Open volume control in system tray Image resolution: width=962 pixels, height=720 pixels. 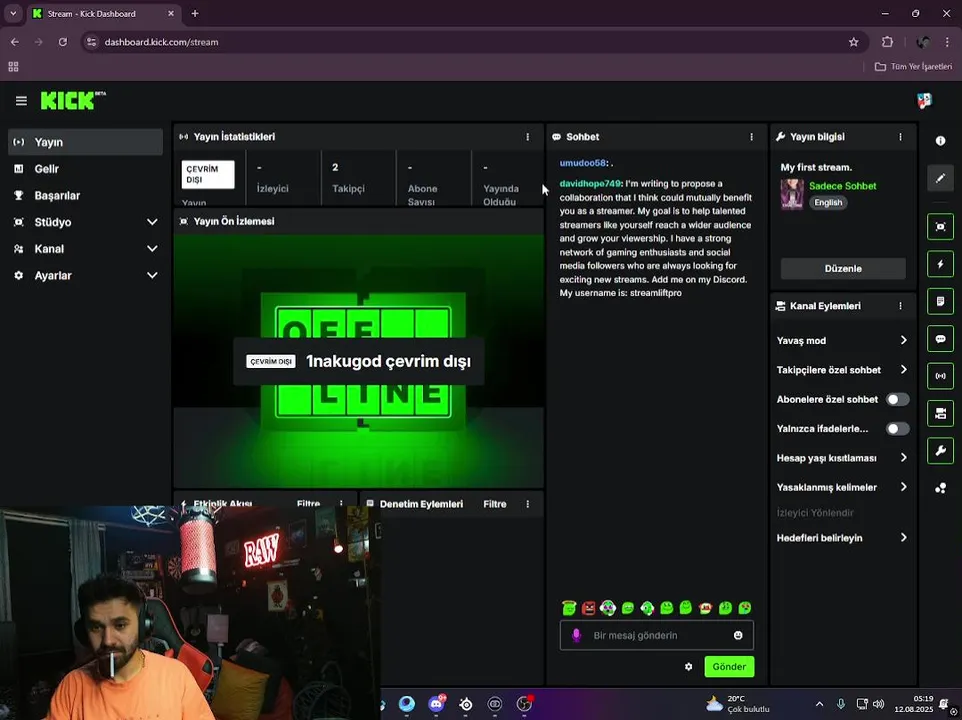(x=879, y=704)
